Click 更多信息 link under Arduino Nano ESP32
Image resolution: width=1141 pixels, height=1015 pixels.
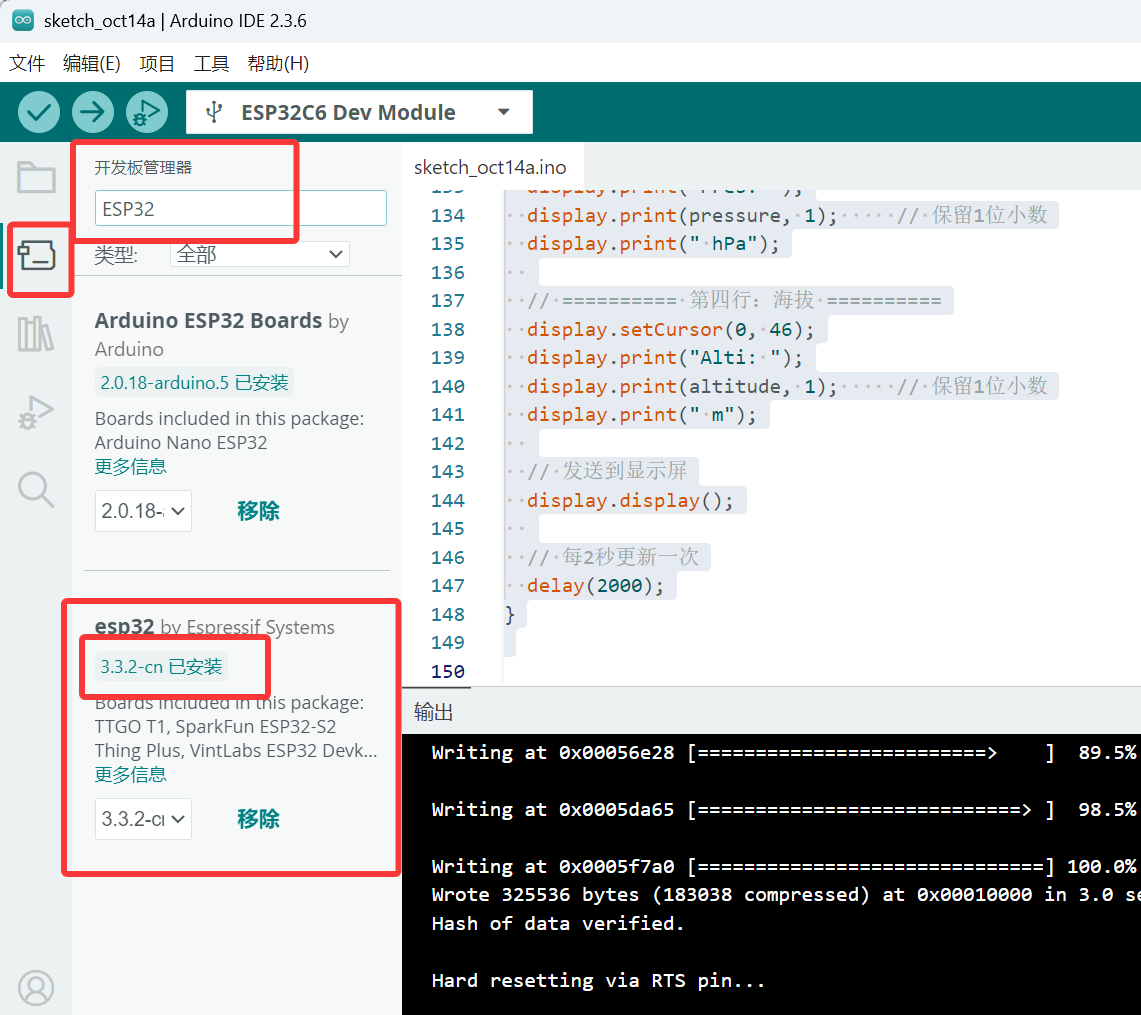pos(131,467)
